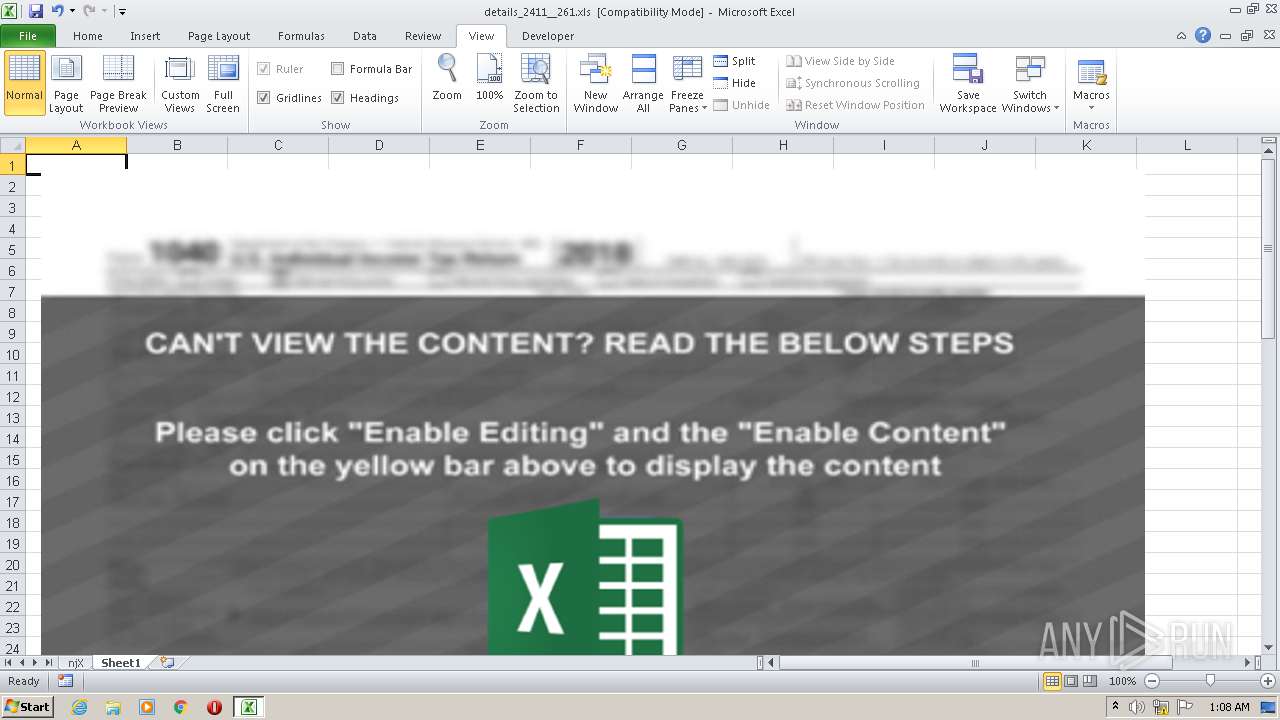Click the horizontal scrollbar
This screenshot has width=1280, height=720.
(x=975, y=662)
